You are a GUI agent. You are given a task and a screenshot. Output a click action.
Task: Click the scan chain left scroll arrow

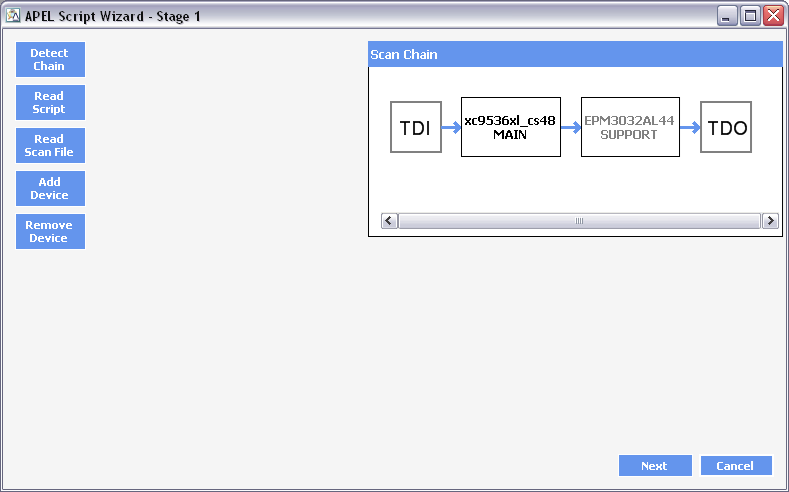pyautogui.click(x=389, y=221)
